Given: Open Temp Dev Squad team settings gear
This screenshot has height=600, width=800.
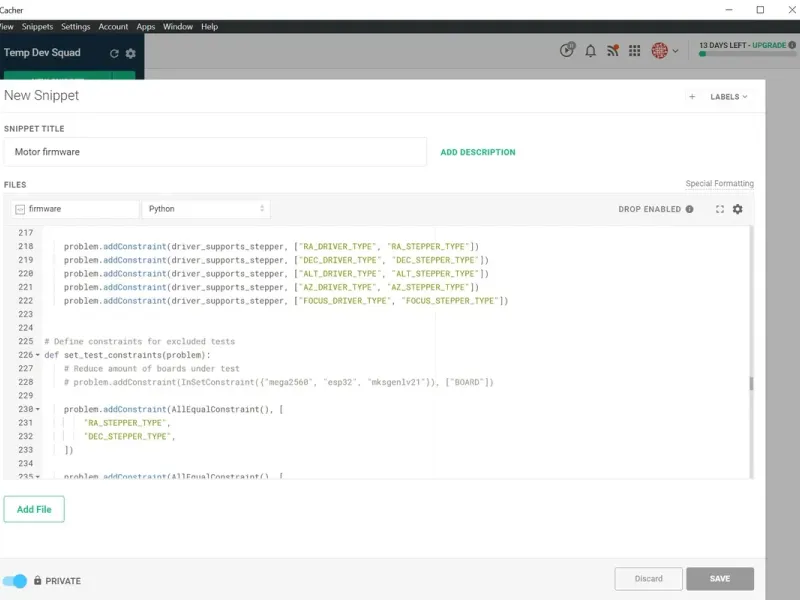Looking at the screenshot, I should point(131,53).
